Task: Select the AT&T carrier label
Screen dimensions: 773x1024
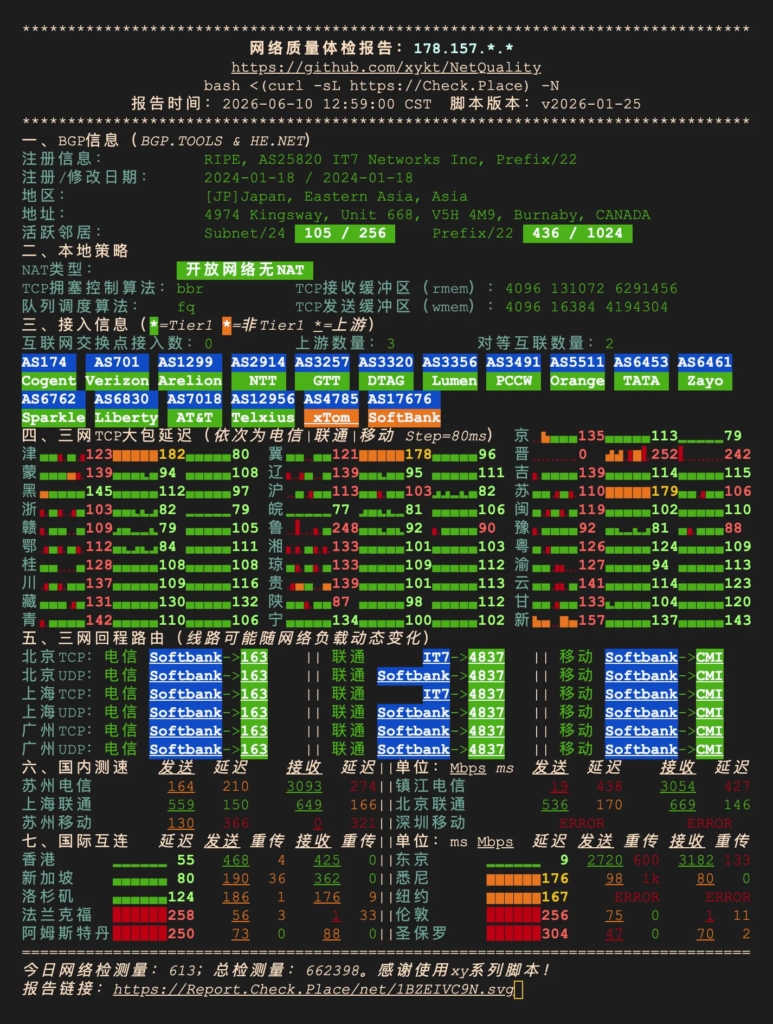Action: click(195, 417)
